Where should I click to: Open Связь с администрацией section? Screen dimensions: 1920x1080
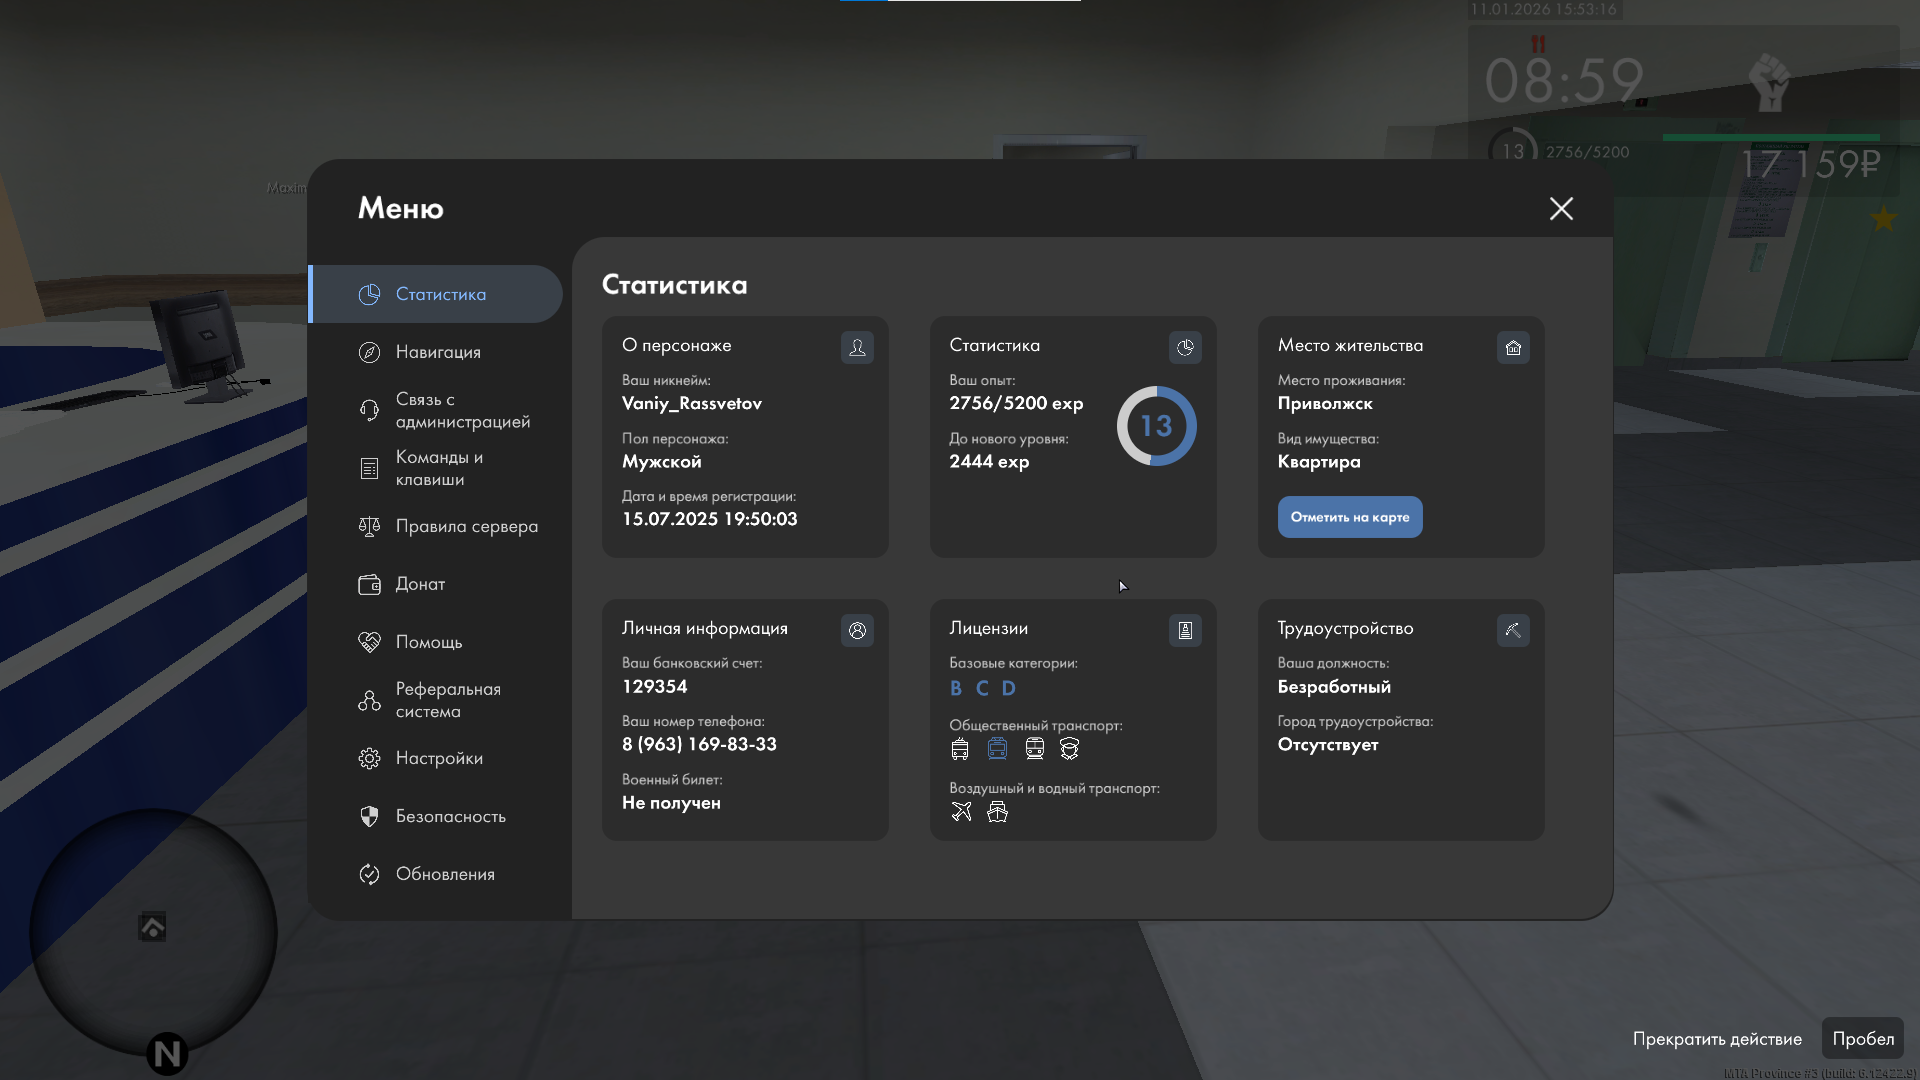(x=462, y=410)
